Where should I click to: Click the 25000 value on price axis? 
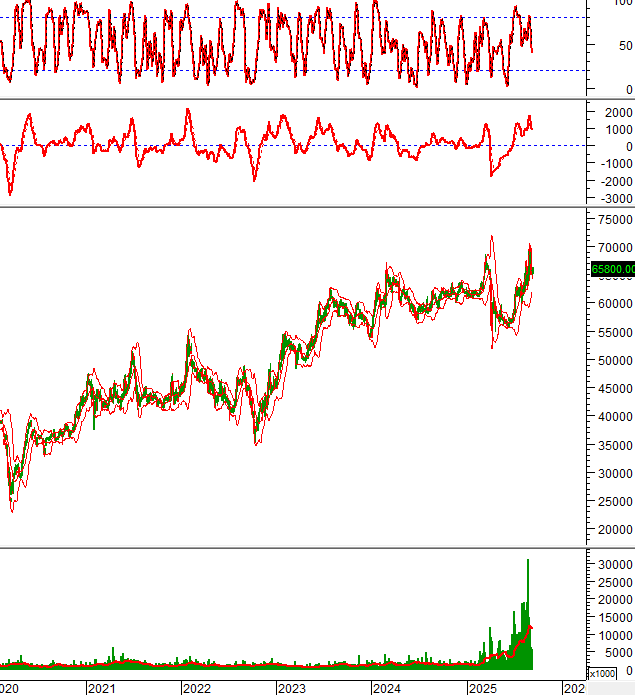[615, 501]
